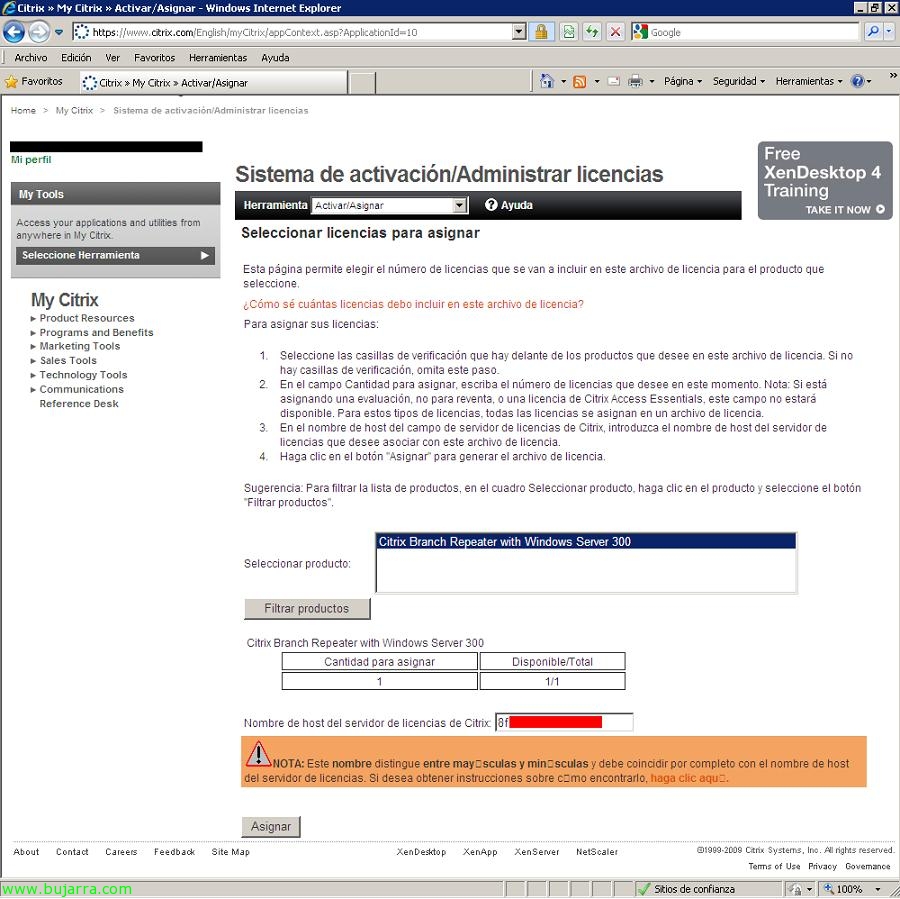900x899 pixels.
Task: Toggle the Compatibility View icon
Action: 569,32
